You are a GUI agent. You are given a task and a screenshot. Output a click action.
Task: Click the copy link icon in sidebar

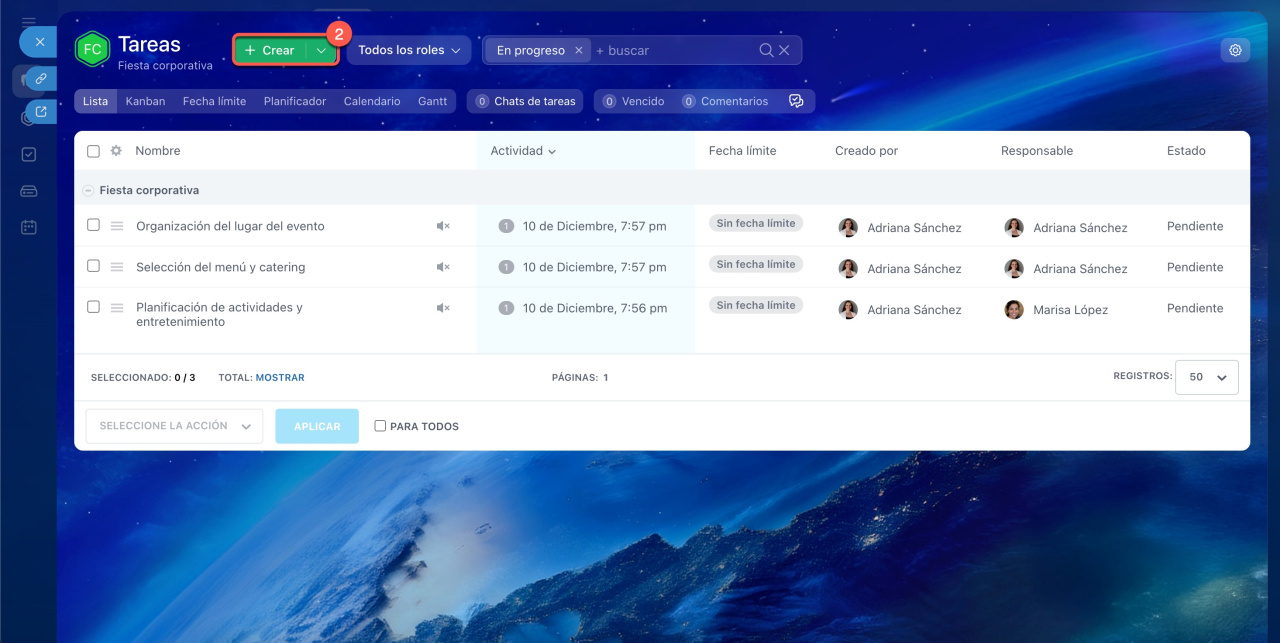[x=41, y=78]
